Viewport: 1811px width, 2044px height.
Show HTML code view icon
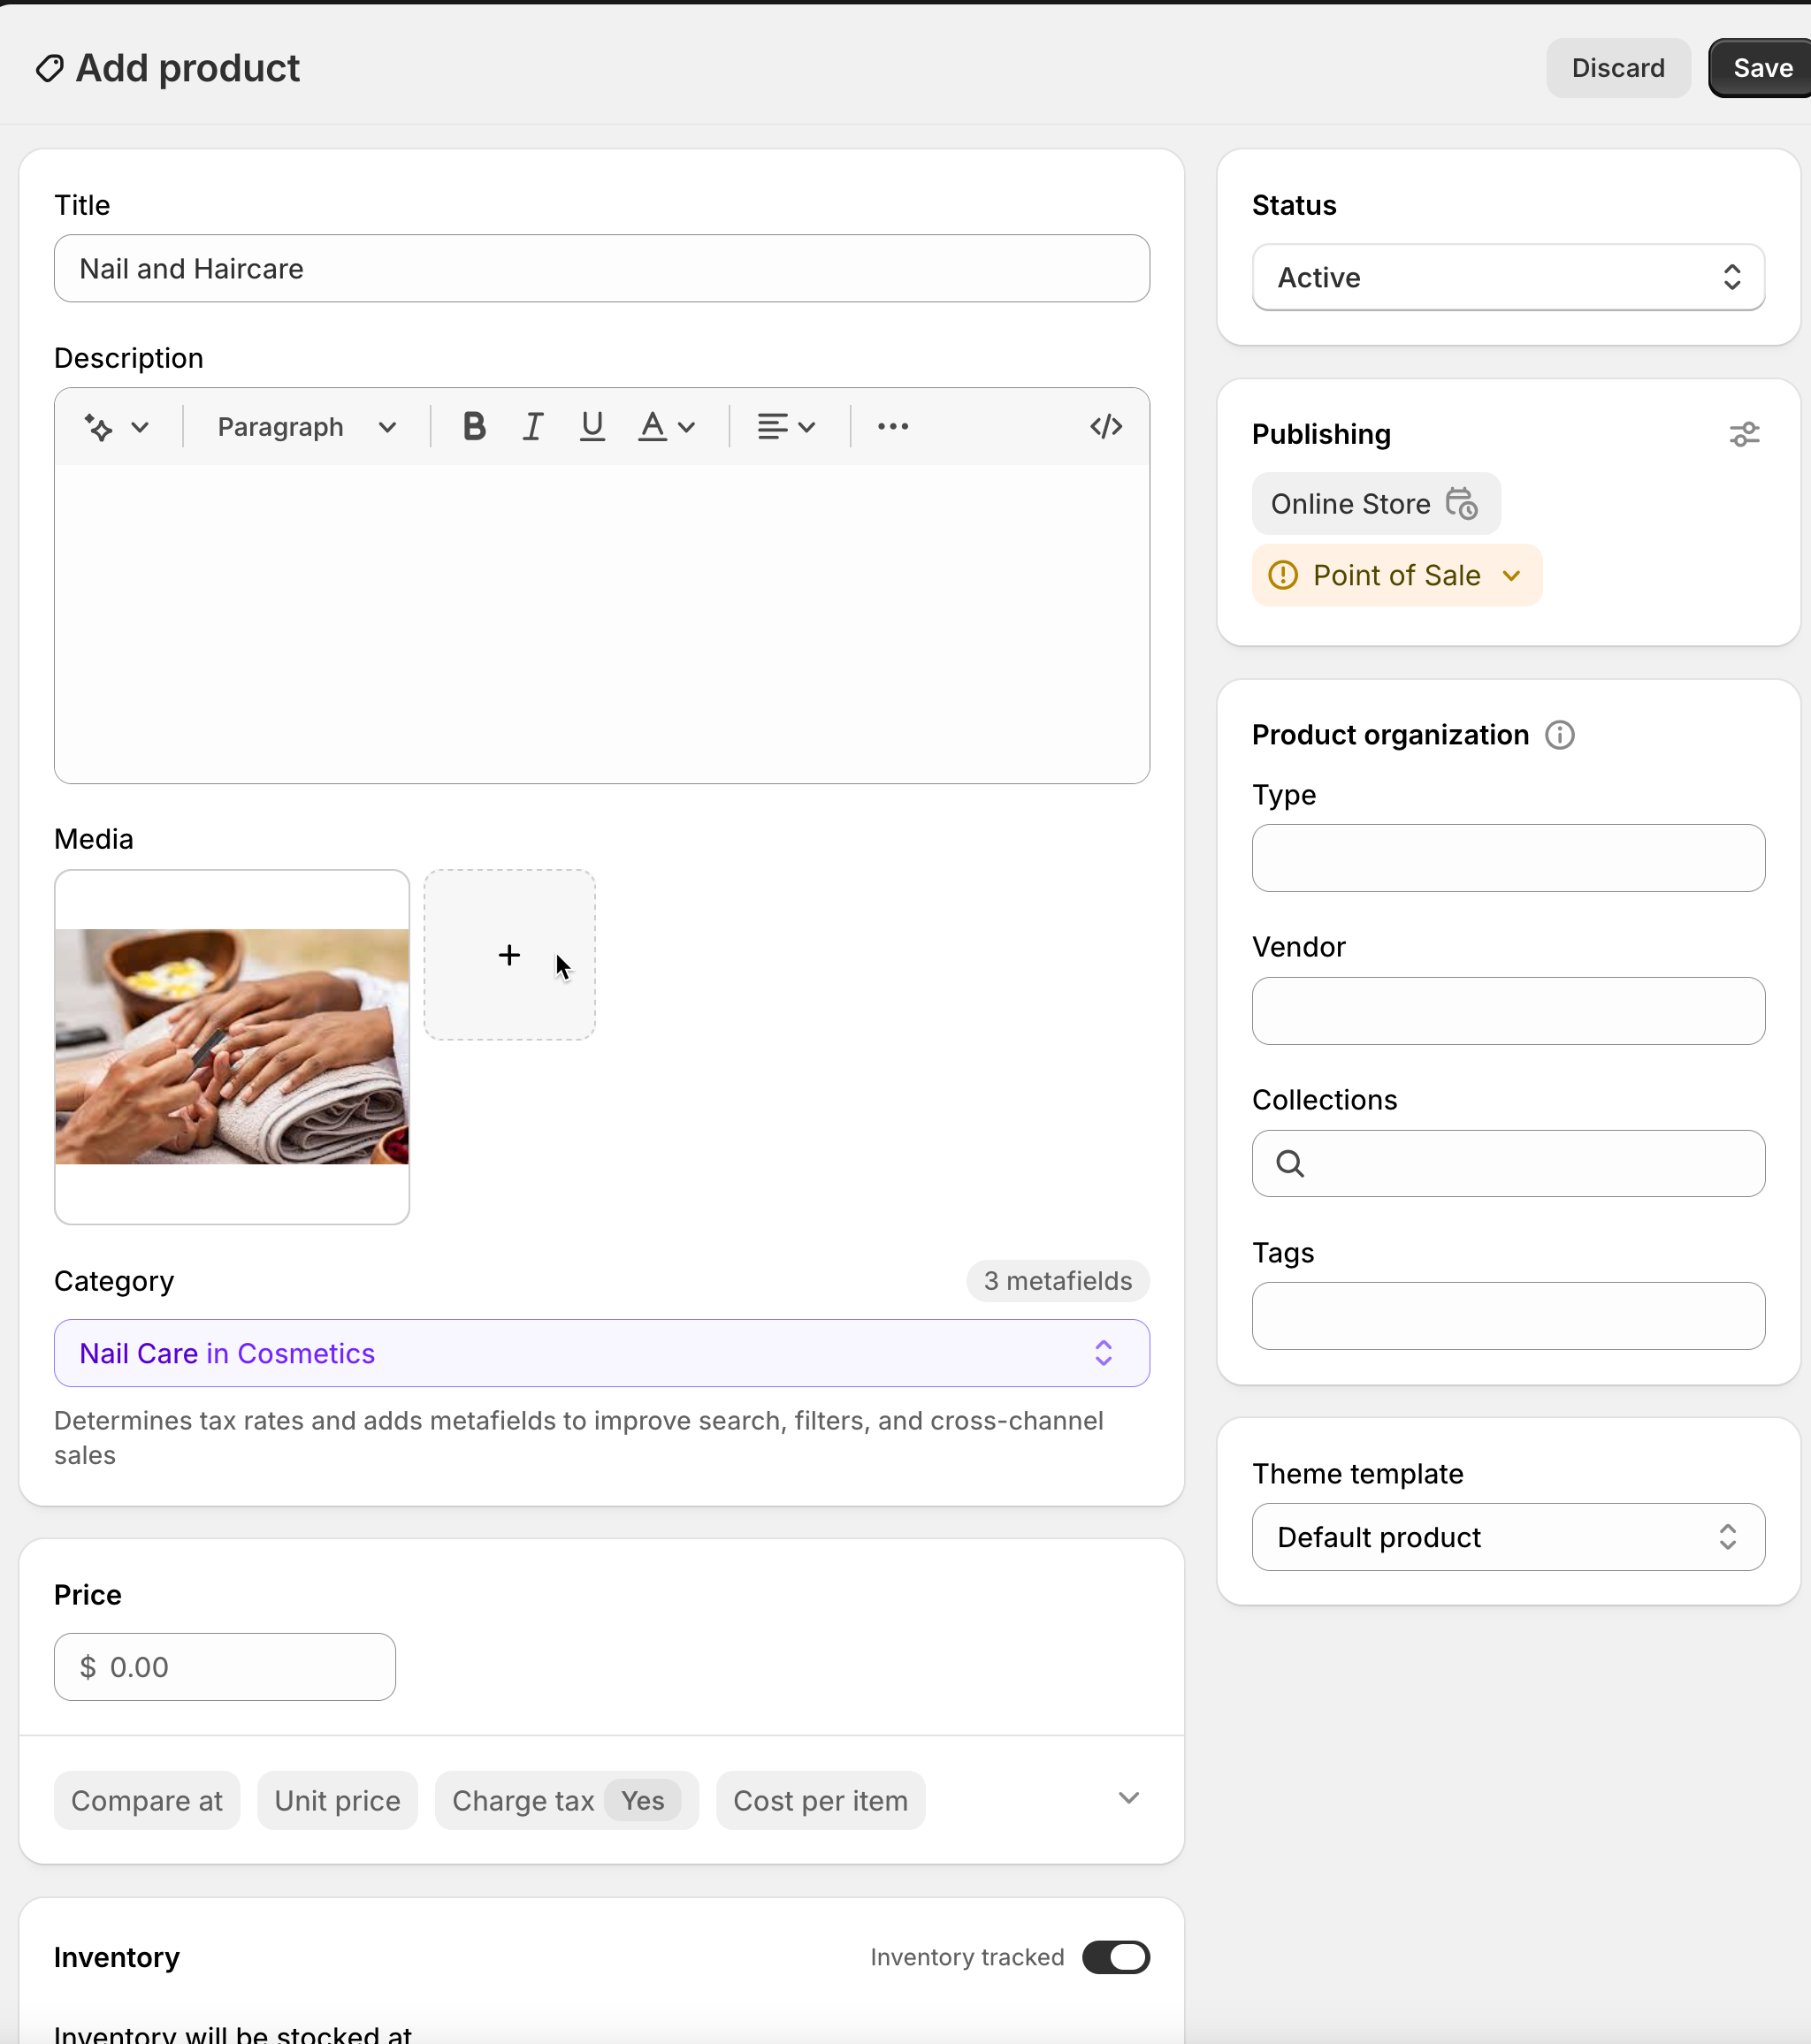pyautogui.click(x=1106, y=427)
